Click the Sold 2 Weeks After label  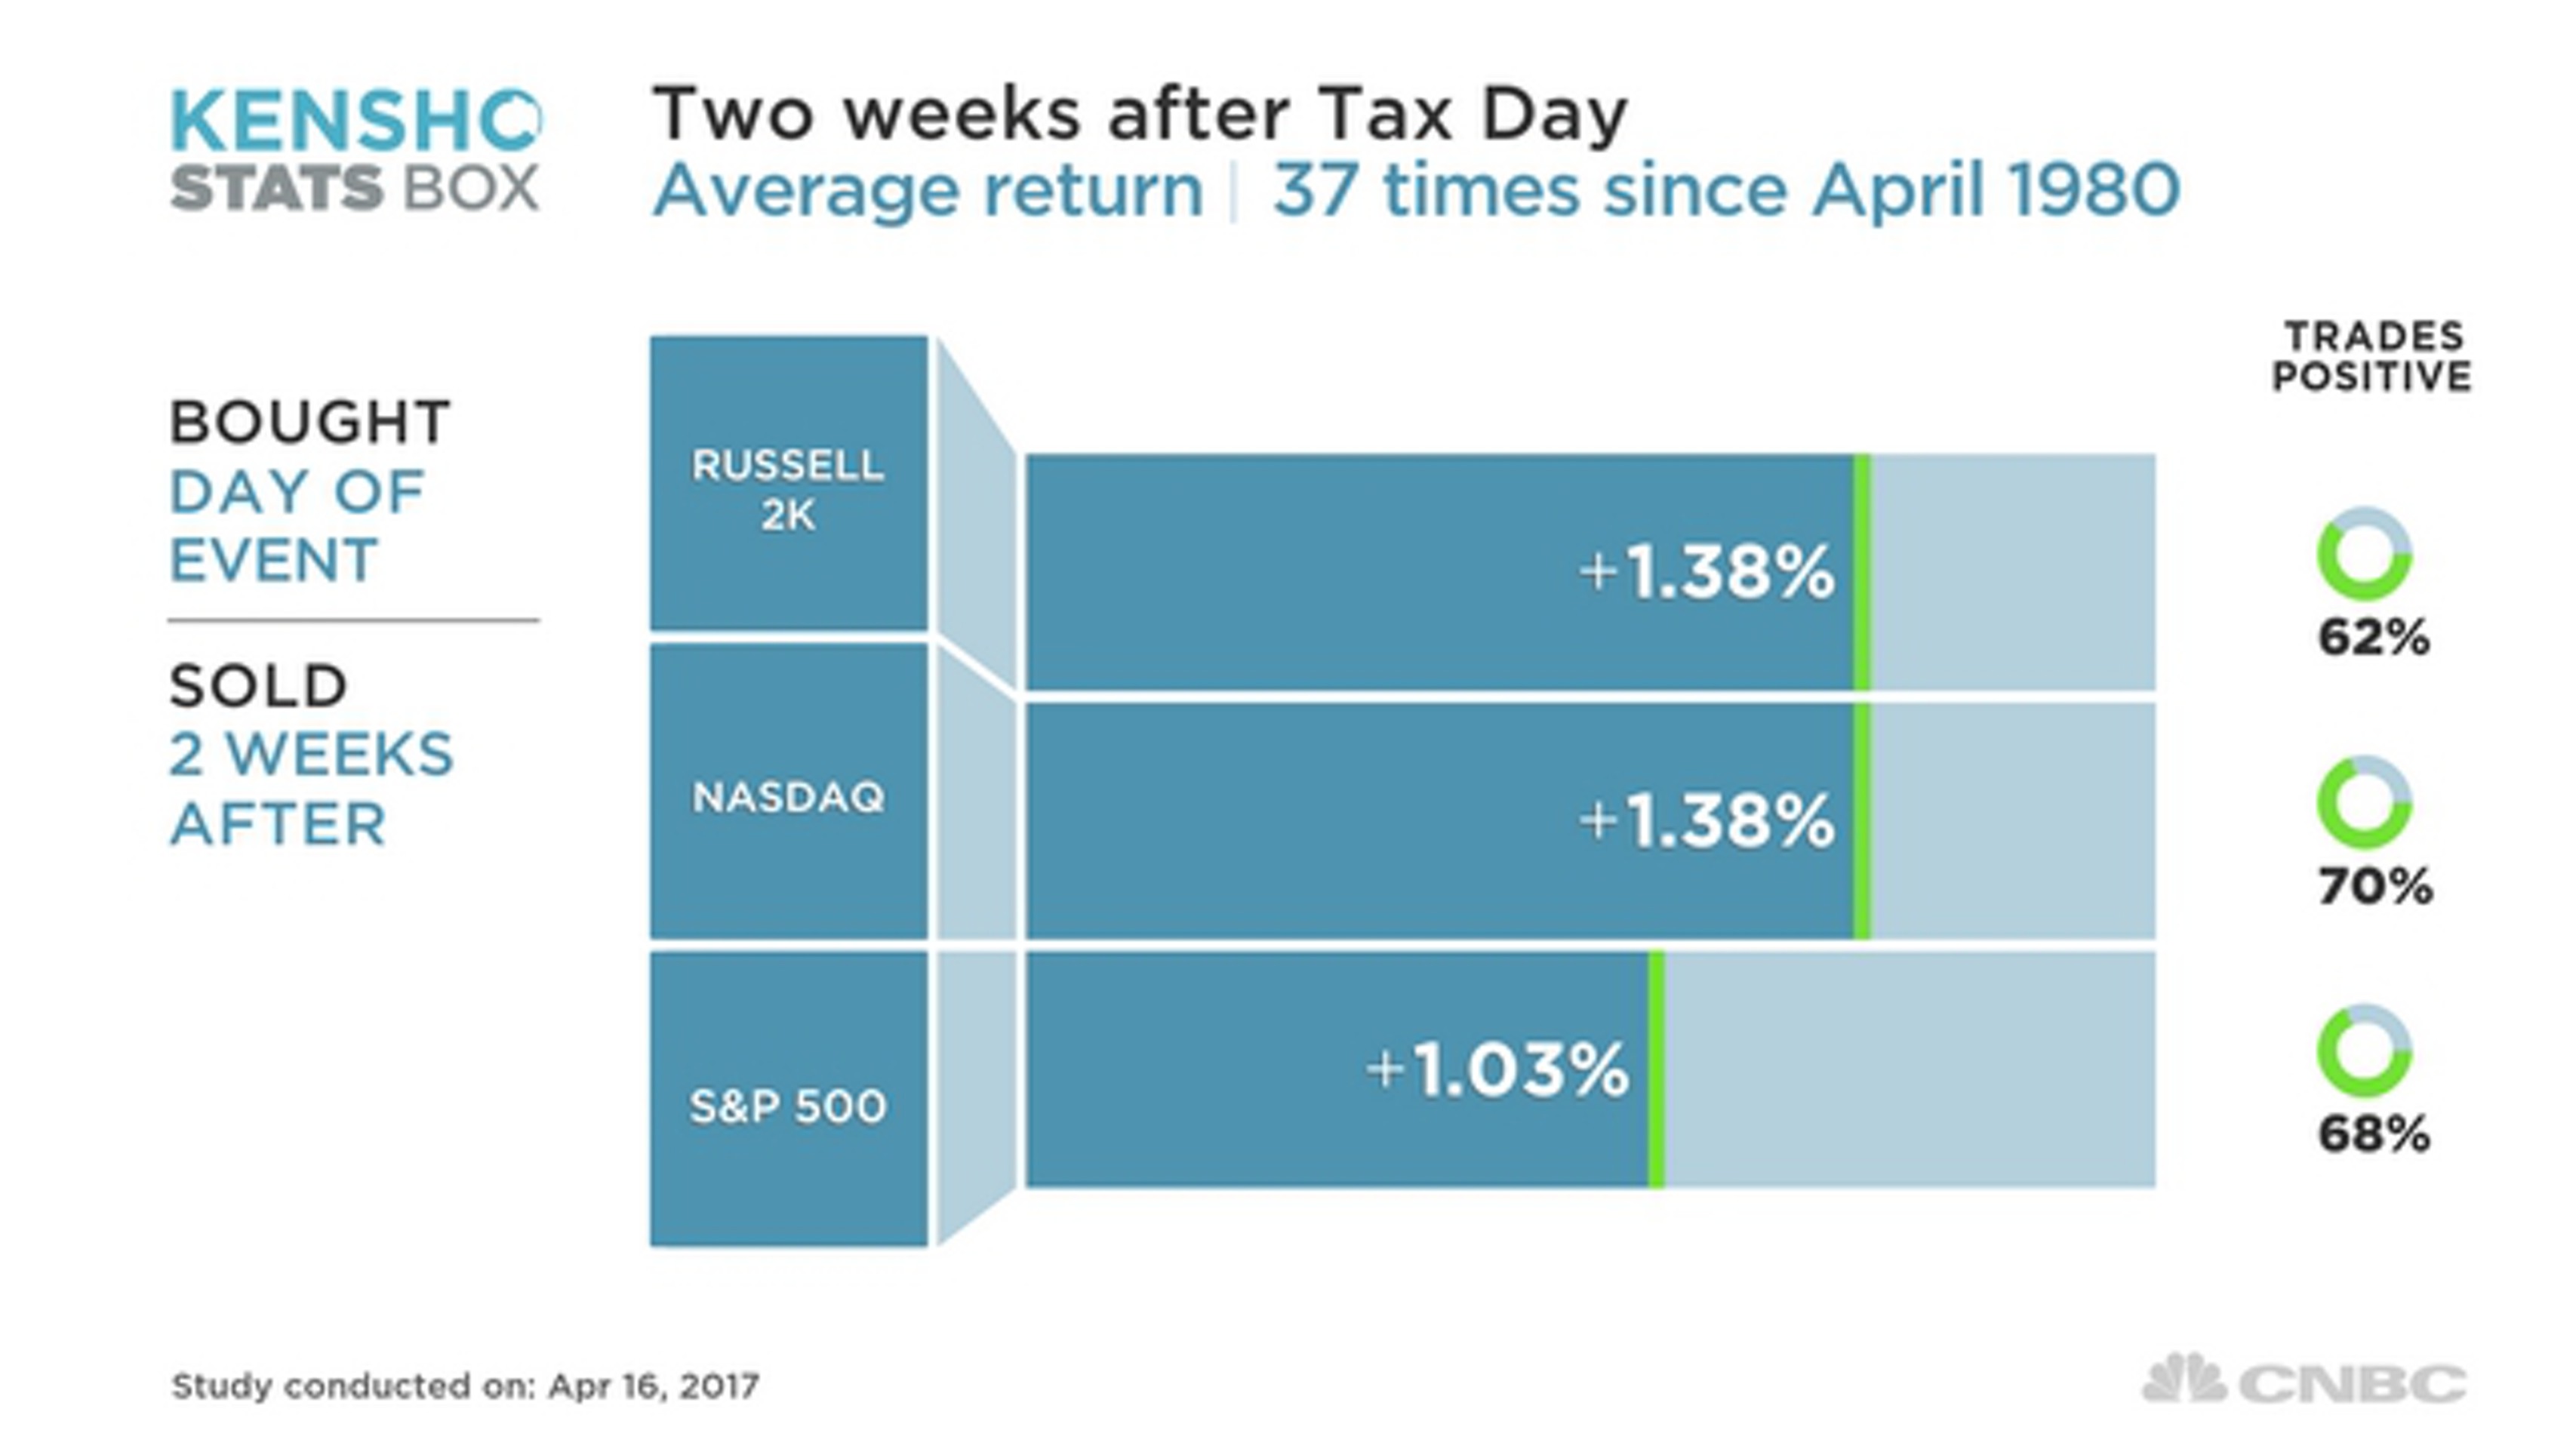[310, 755]
